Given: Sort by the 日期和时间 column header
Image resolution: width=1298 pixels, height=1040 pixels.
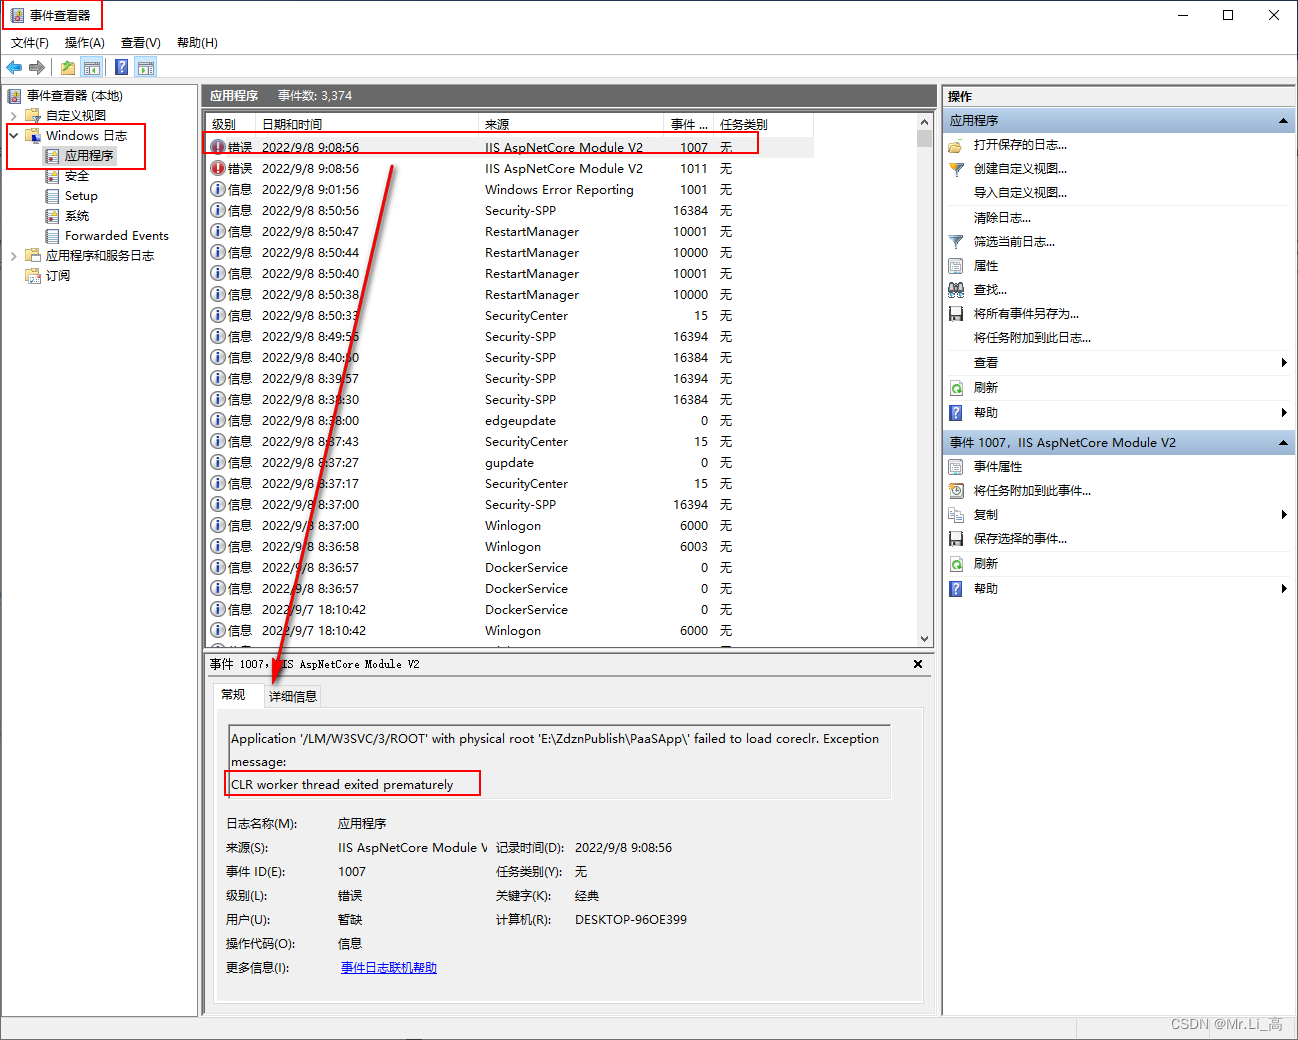Looking at the screenshot, I should (367, 125).
